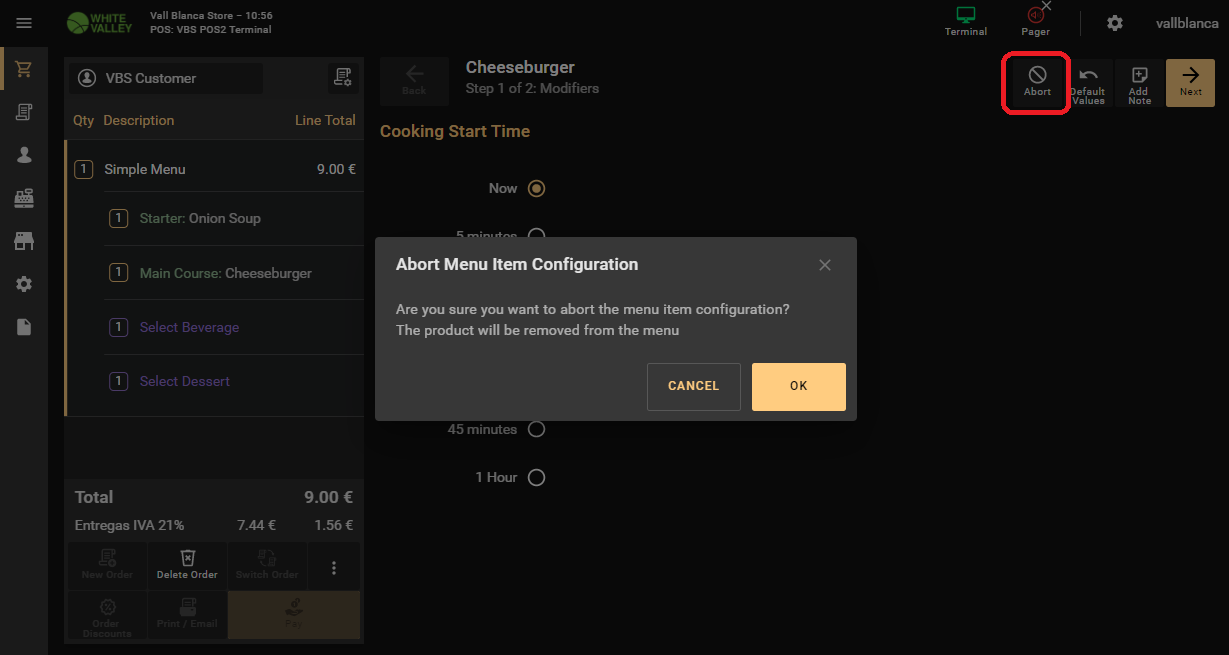Select the 1 Hour radio button

pos(536,477)
